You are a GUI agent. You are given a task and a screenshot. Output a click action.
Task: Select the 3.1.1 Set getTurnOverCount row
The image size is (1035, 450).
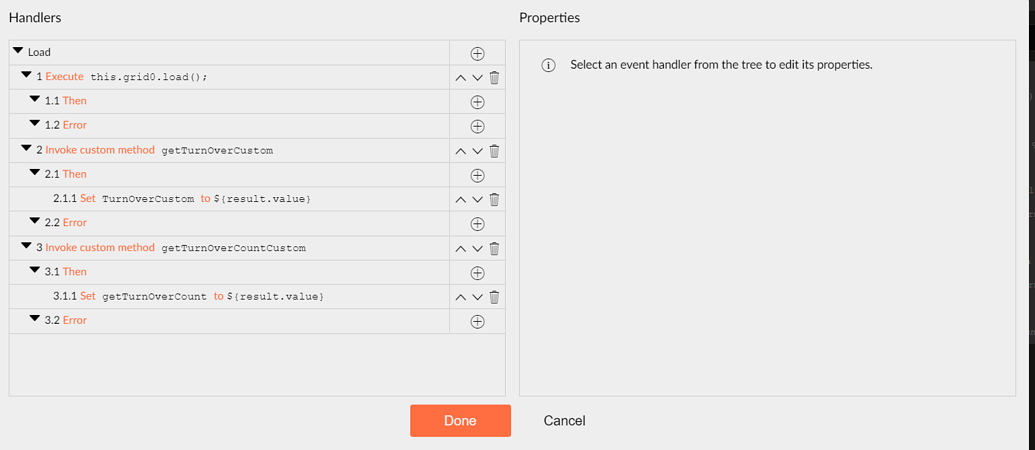coord(229,297)
